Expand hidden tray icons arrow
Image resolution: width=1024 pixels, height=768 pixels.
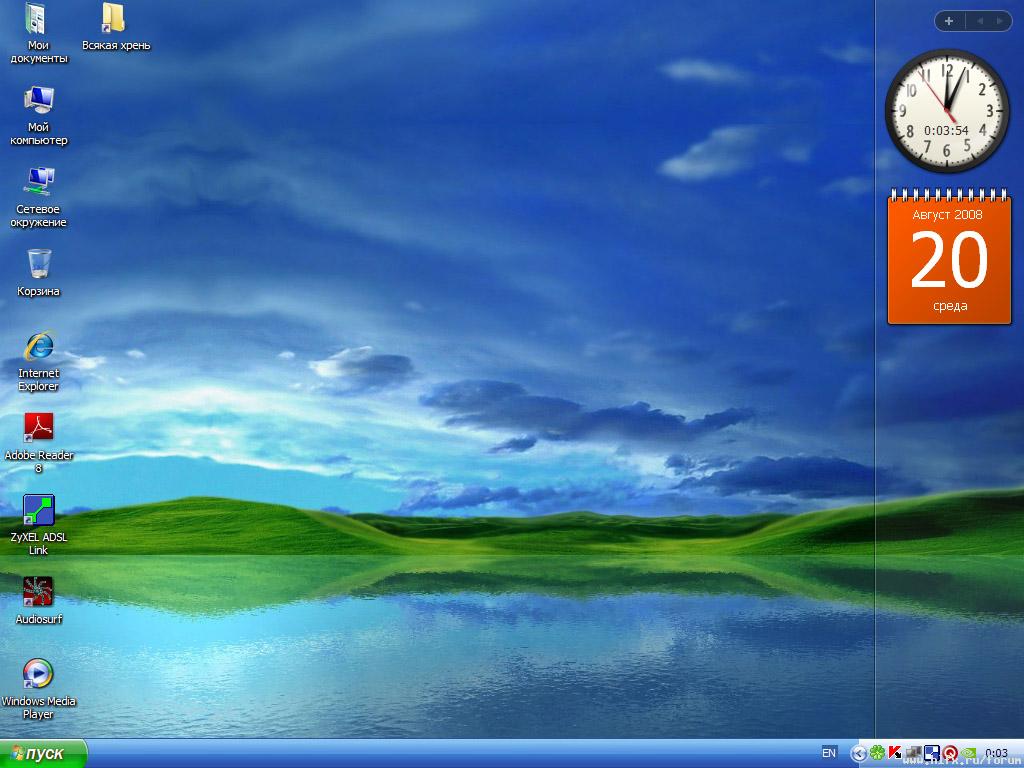pyautogui.click(x=859, y=754)
